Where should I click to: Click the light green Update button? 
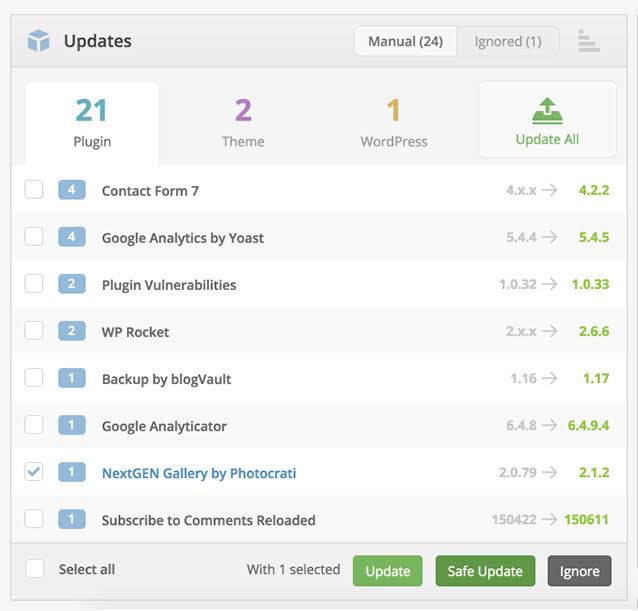387,571
